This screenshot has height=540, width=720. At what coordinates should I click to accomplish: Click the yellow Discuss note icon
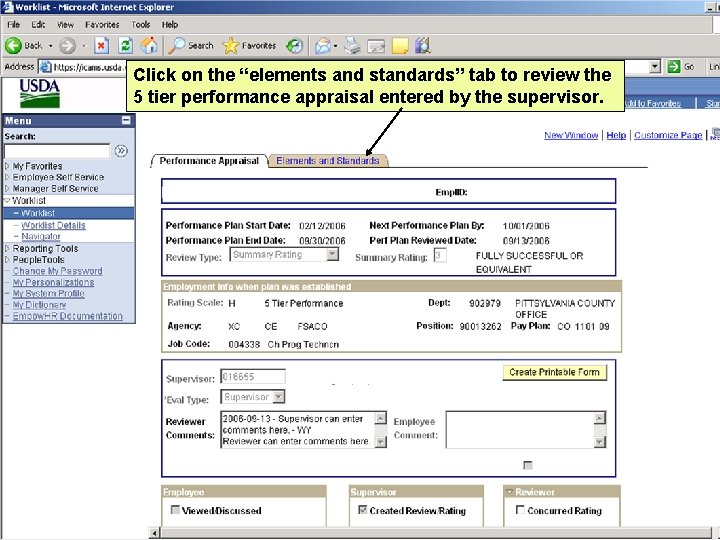400,45
